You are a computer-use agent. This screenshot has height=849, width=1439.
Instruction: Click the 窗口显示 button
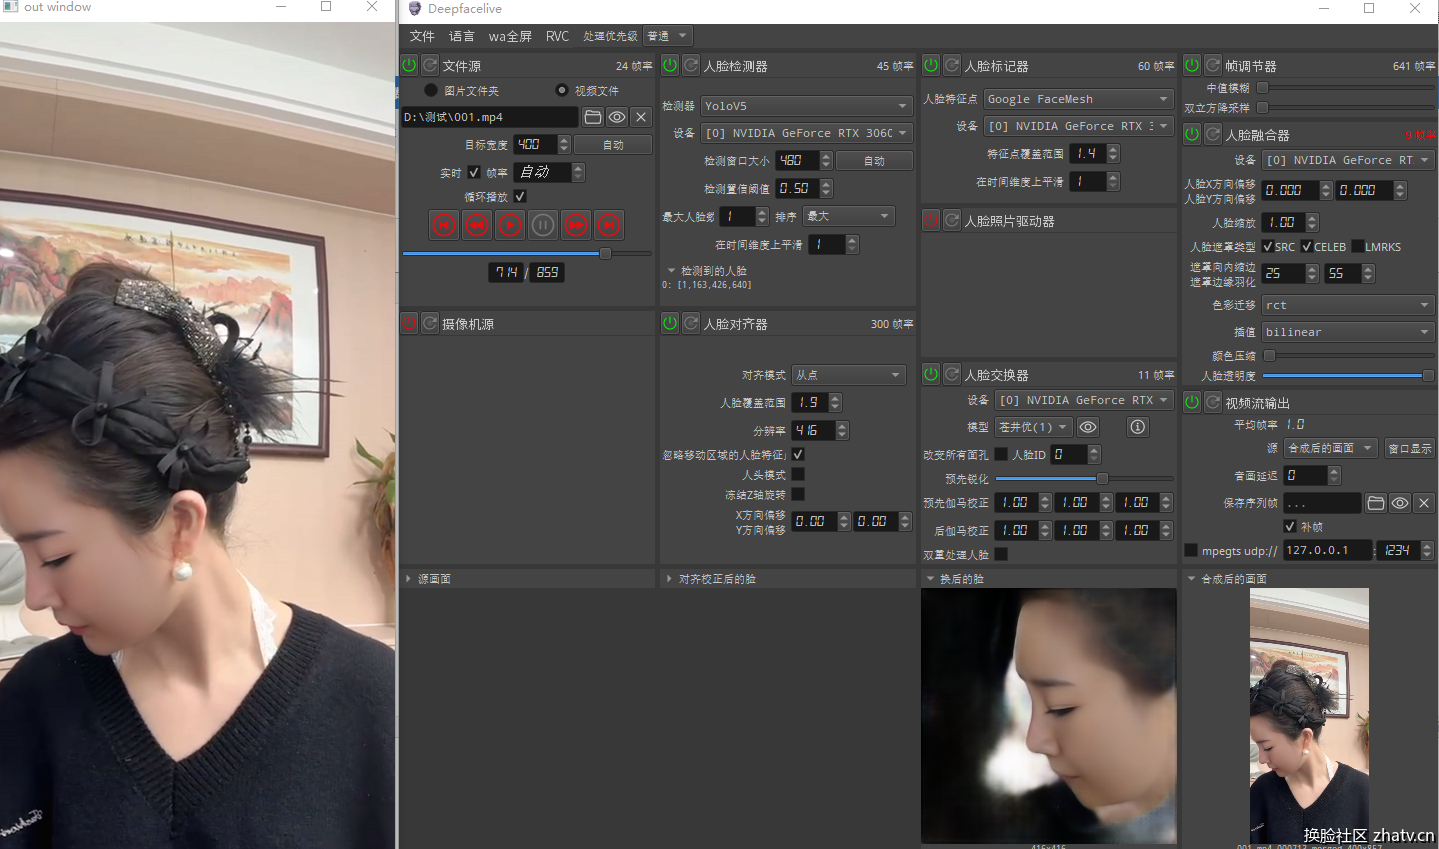coord(1409,448)
